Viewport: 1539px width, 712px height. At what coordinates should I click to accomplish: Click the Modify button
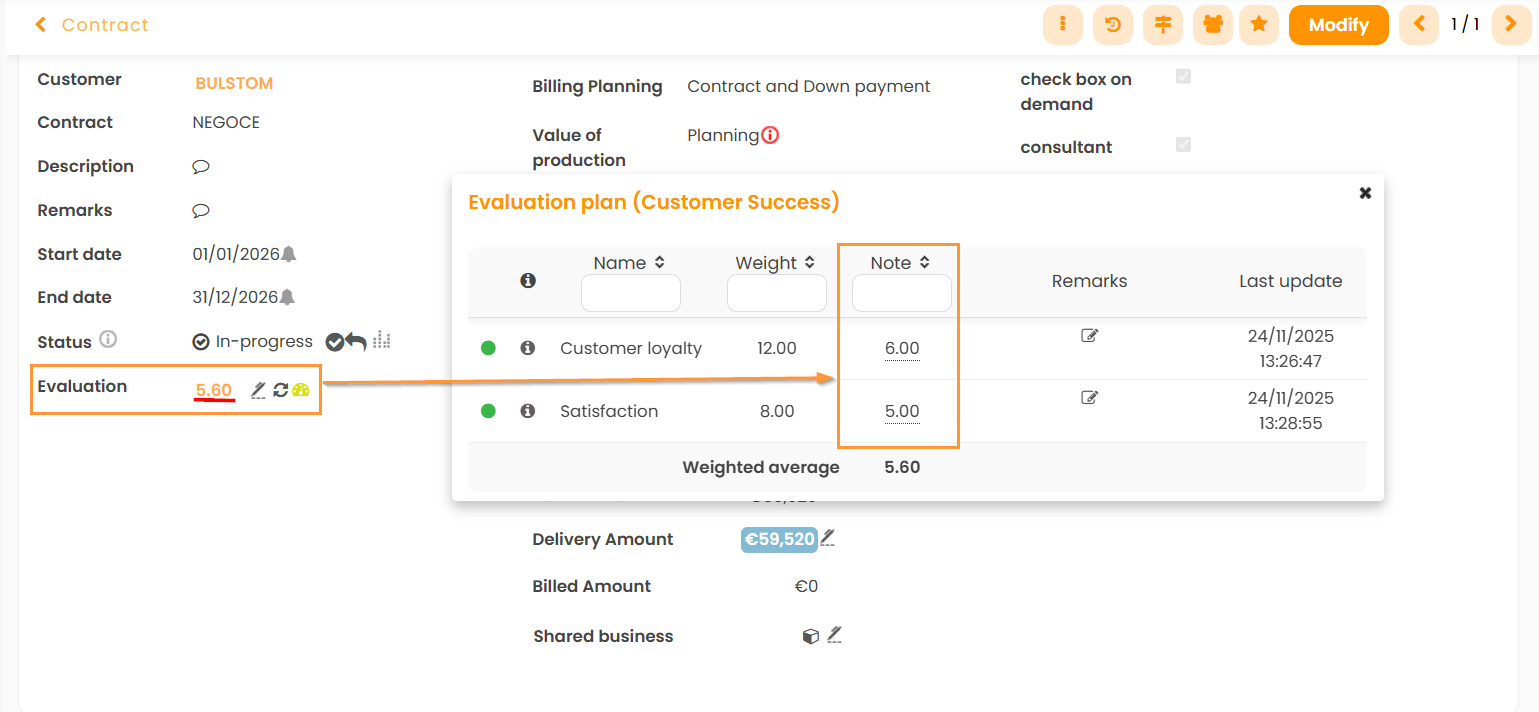1338,25
